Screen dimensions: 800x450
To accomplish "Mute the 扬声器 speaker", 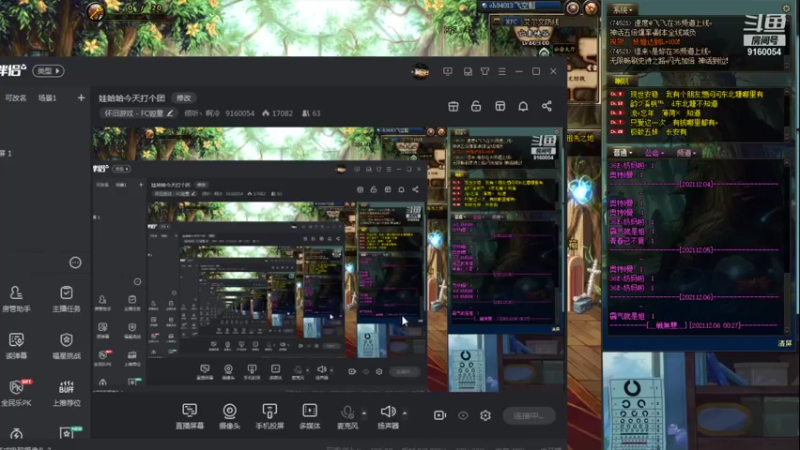I will [388, 416].
